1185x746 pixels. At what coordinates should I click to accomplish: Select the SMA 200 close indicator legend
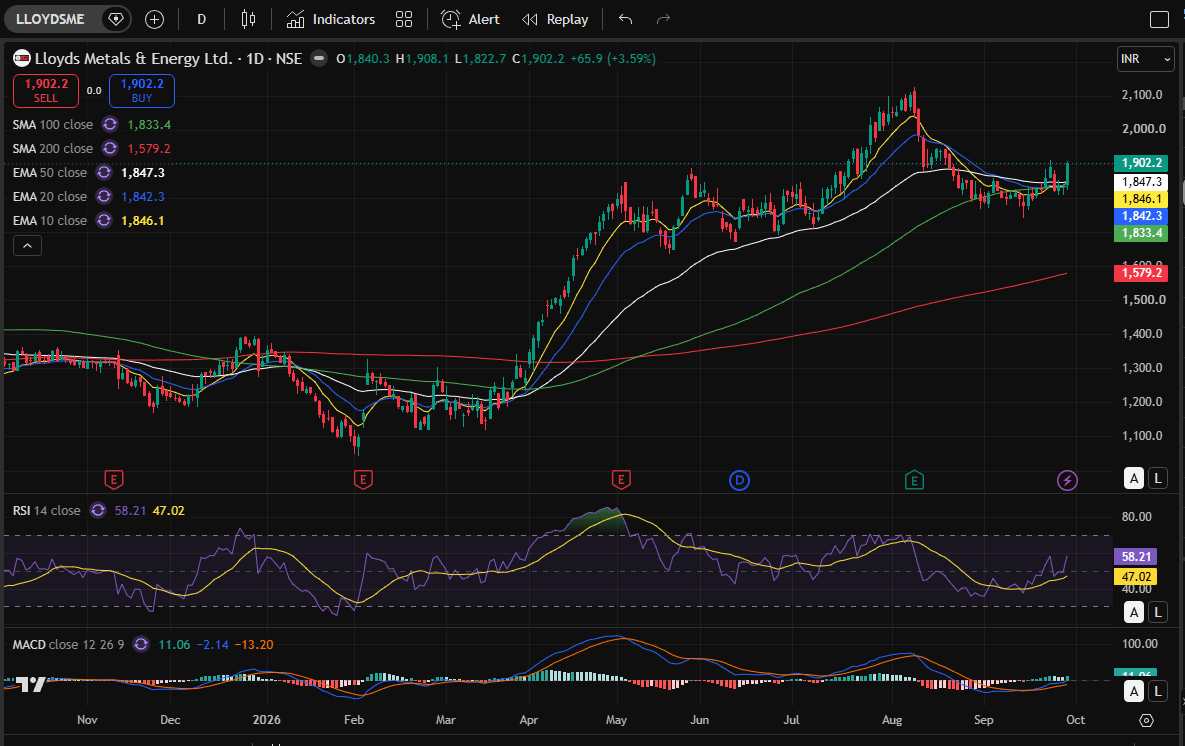pos(53,149)
